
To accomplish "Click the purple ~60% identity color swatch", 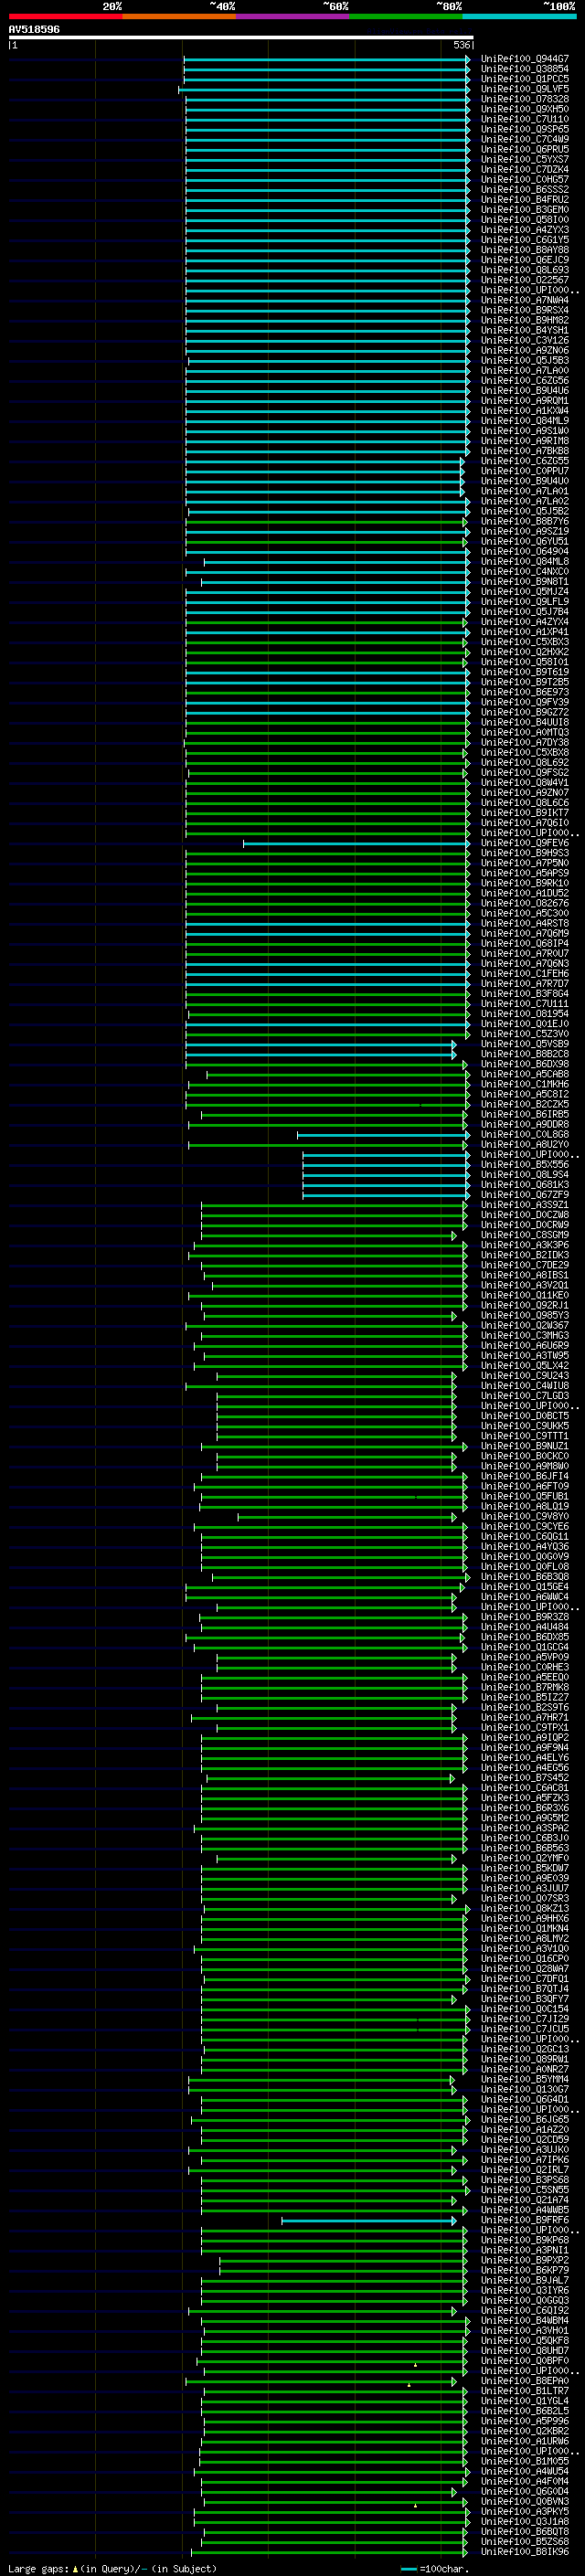I will click(293, 16).
